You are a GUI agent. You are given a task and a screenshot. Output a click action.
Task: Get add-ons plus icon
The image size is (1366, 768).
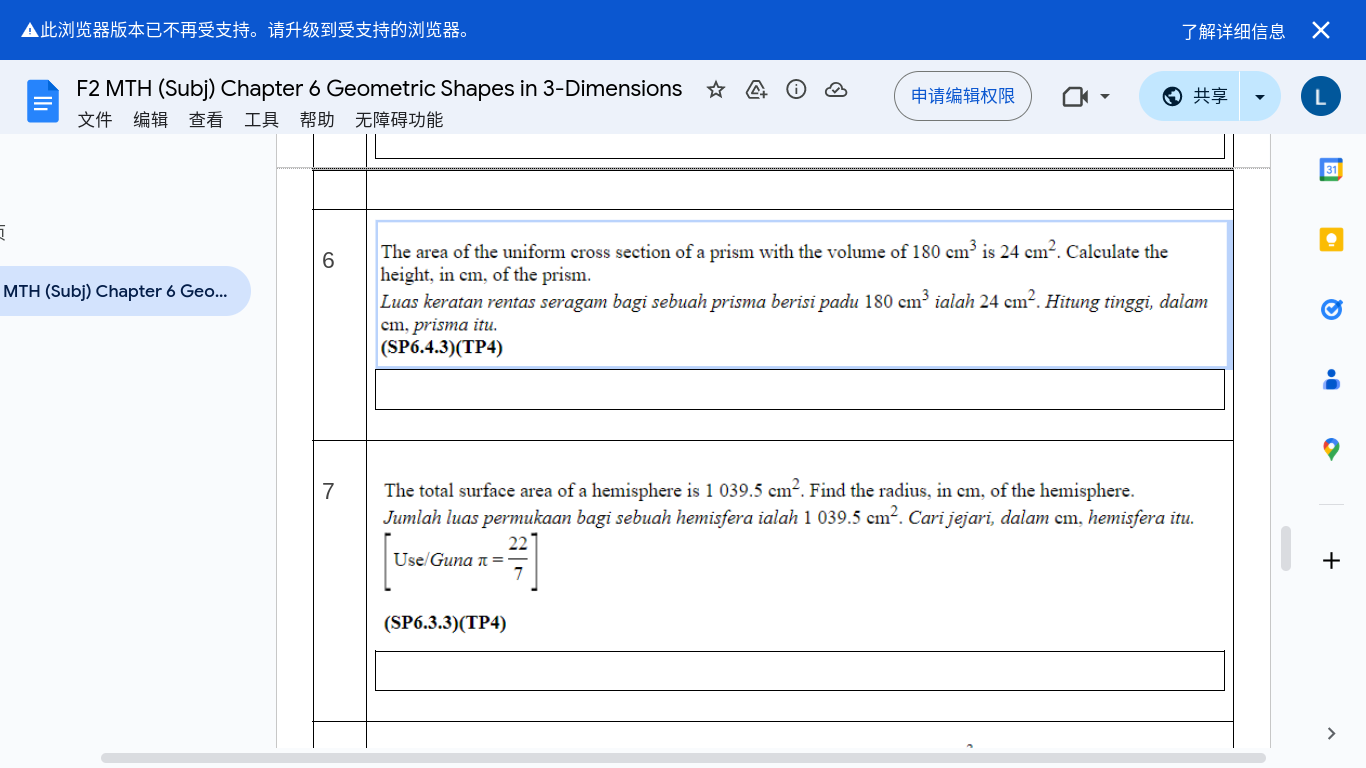(1331, 561)
